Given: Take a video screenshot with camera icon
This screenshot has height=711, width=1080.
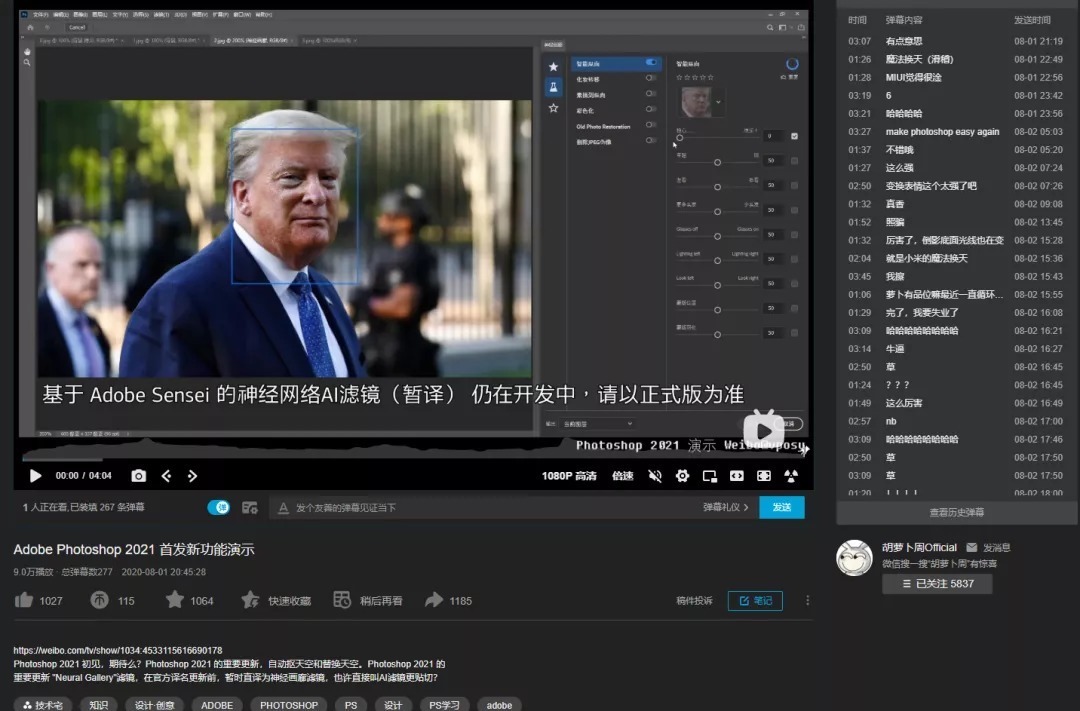Looking at the screenshot, I should click(139, 476).
